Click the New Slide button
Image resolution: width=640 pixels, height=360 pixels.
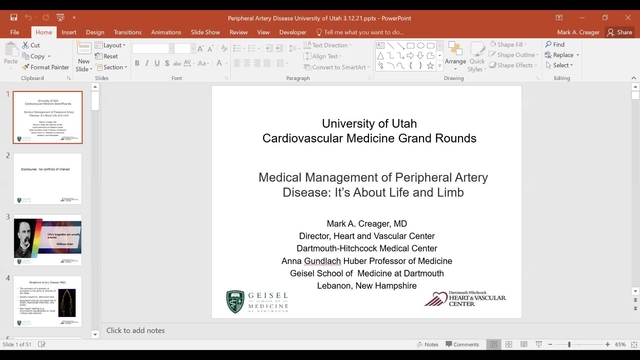pos(84,56)
